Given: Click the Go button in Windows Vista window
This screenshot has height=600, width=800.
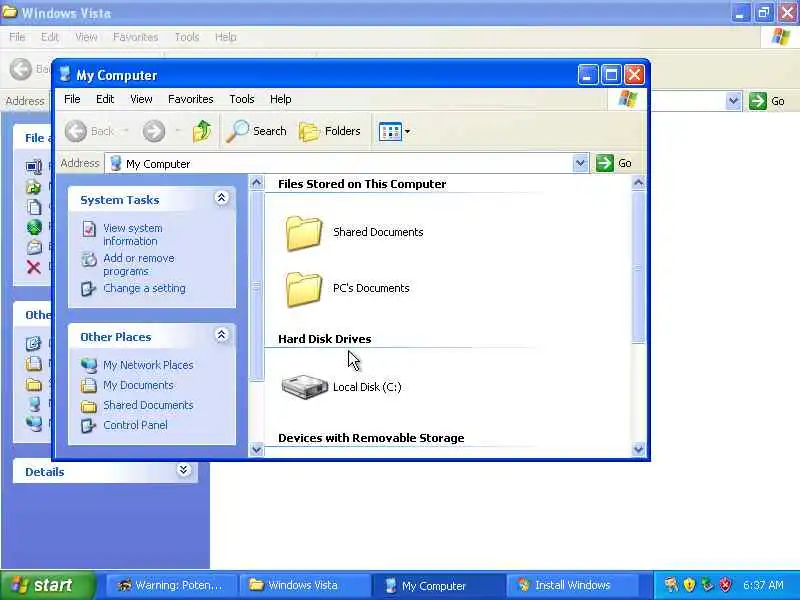Looking at the screenshot, I should [x=767, y=101].
